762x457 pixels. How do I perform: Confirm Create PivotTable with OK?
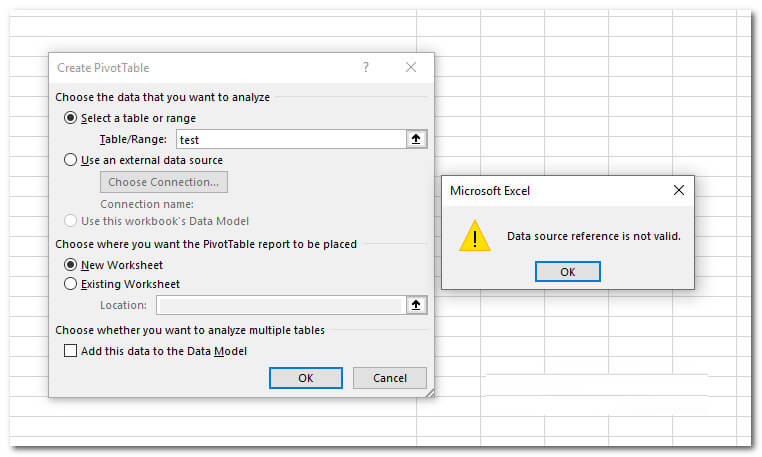pyautogui.click(x=306, y=378)
